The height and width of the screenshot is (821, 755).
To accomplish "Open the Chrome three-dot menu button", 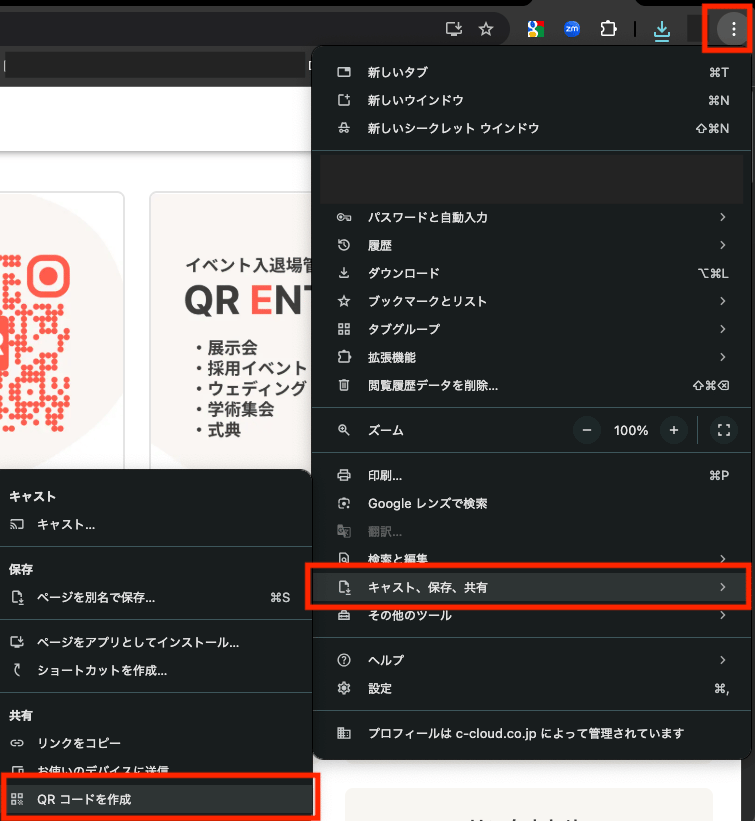I will [x=734, y=29].
